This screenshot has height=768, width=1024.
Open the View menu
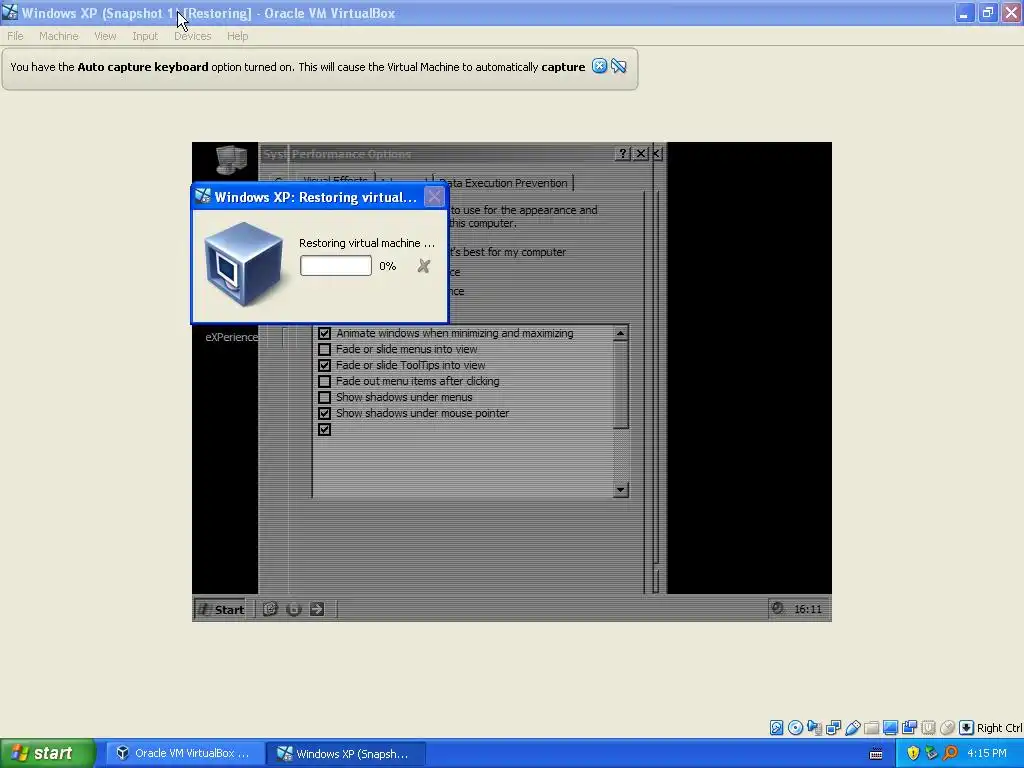[104, 36]
